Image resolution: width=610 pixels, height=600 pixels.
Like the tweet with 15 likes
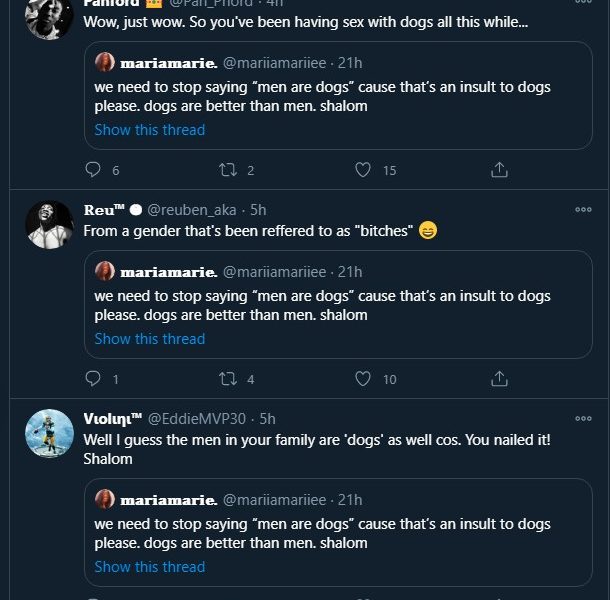point(364,170)
